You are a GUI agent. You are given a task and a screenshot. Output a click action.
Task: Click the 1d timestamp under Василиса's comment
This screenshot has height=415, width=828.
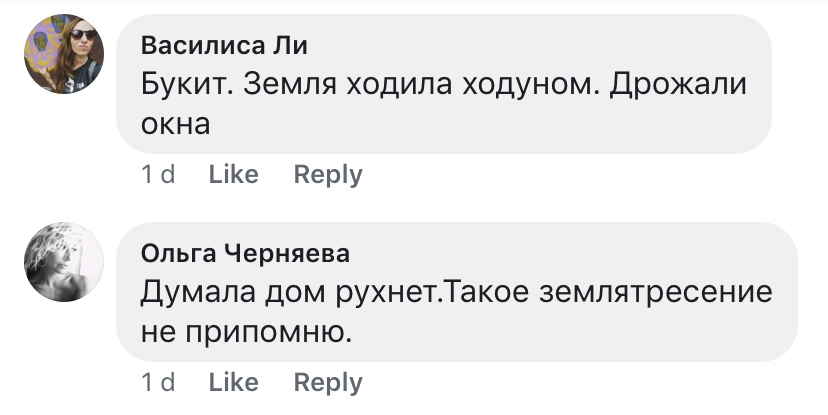[158, 175]
